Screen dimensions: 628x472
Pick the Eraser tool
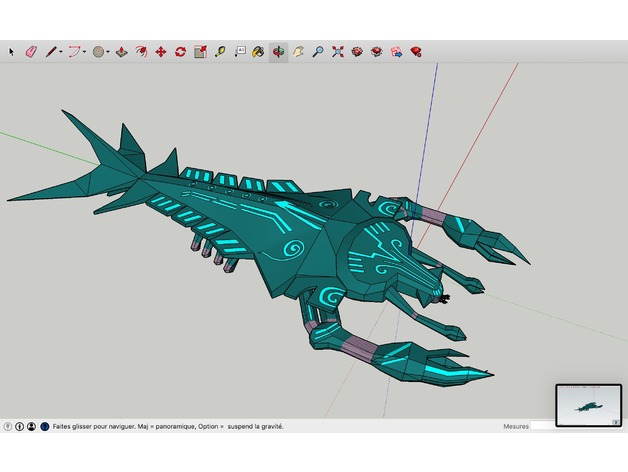(x=30, y=51)
